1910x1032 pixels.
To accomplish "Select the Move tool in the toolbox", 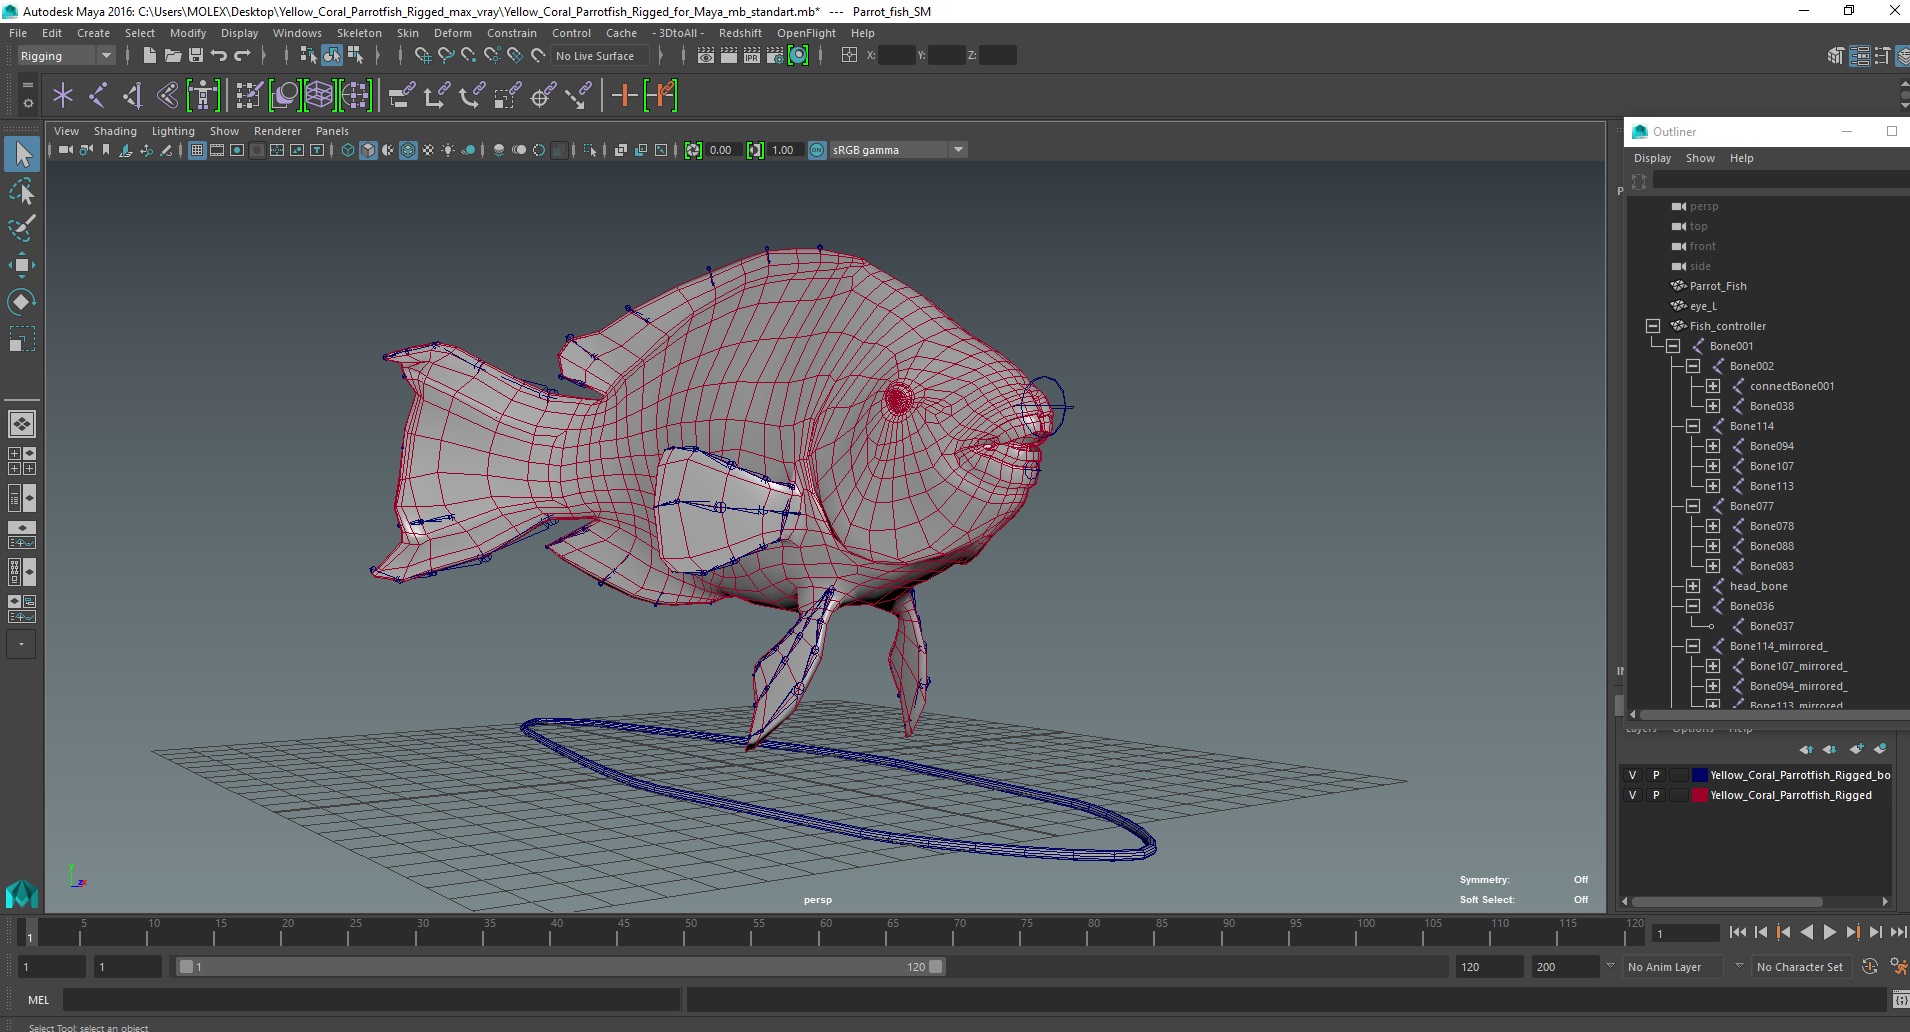I will click(x=21, y=265).
